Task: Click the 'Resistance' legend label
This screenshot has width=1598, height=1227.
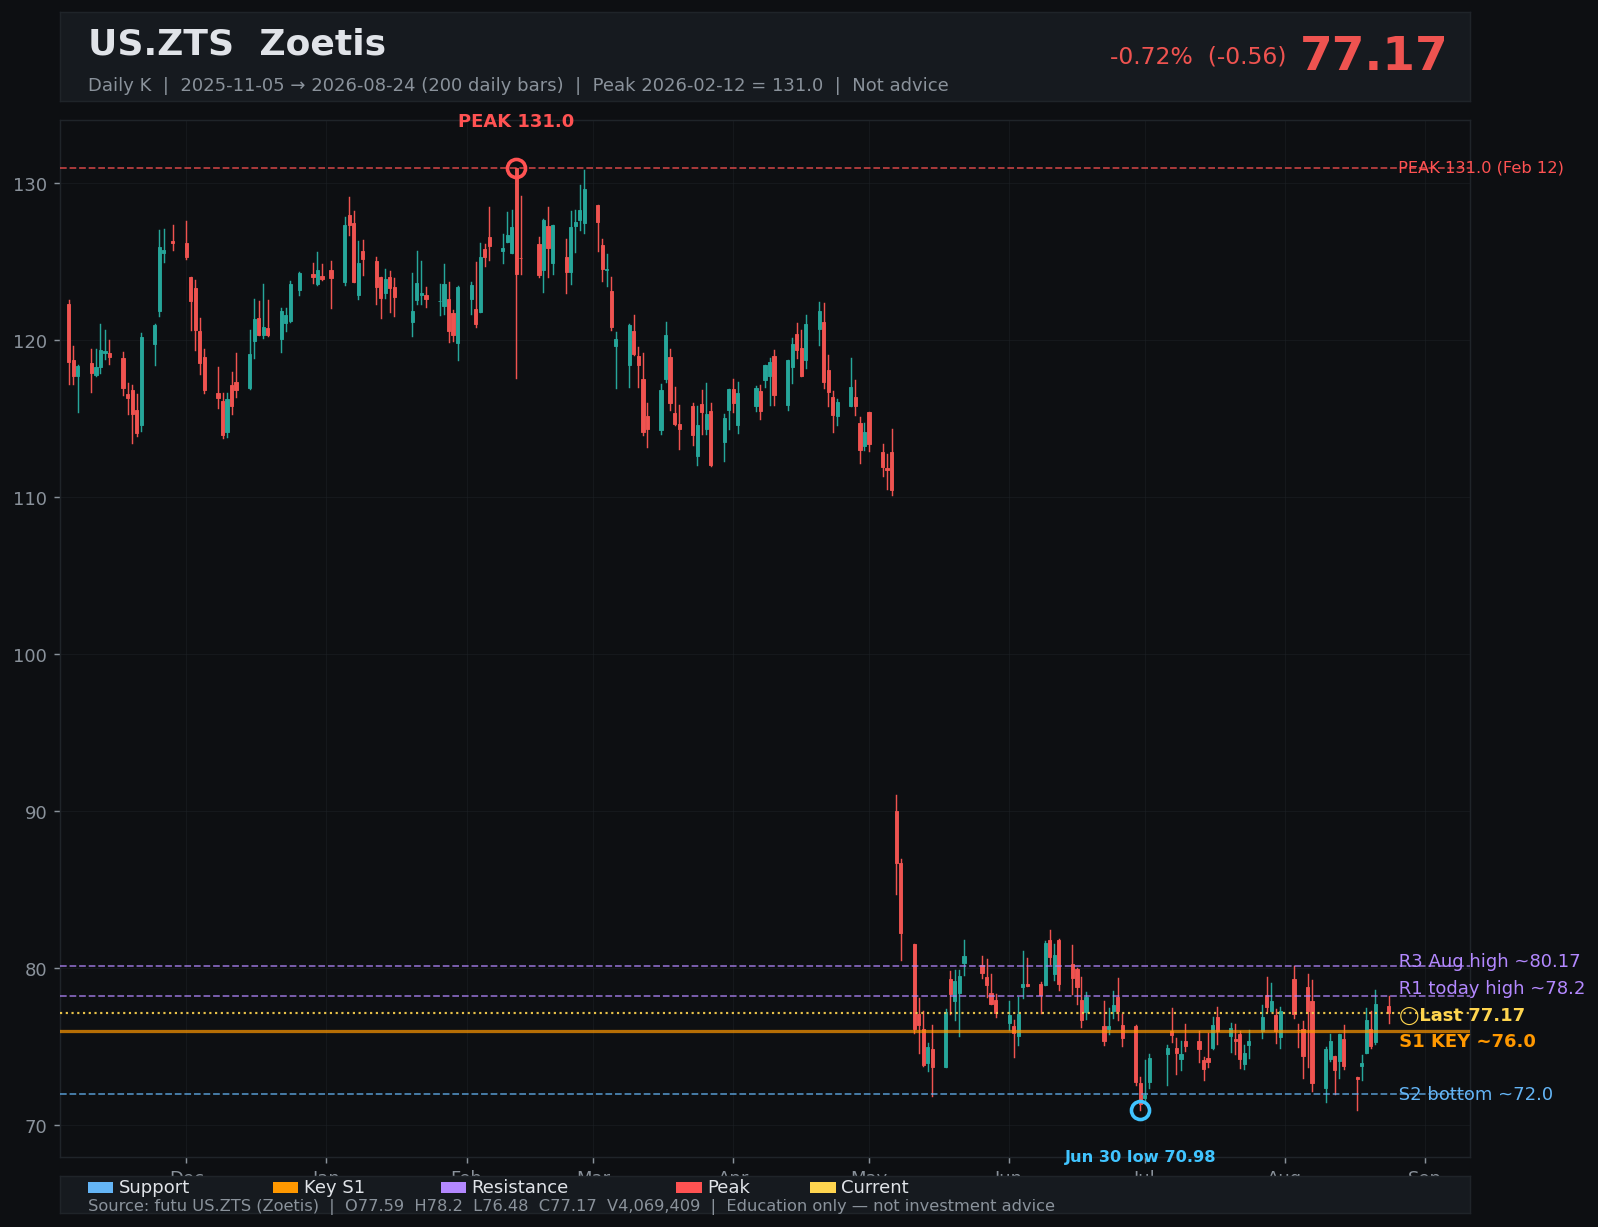Action: [520, 1187]
